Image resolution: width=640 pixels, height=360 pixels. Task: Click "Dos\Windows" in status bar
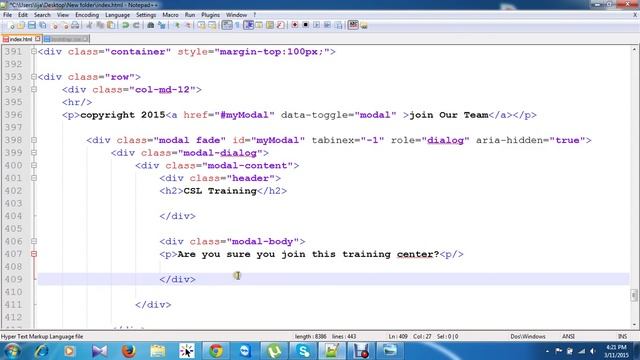tap(528, 337)
